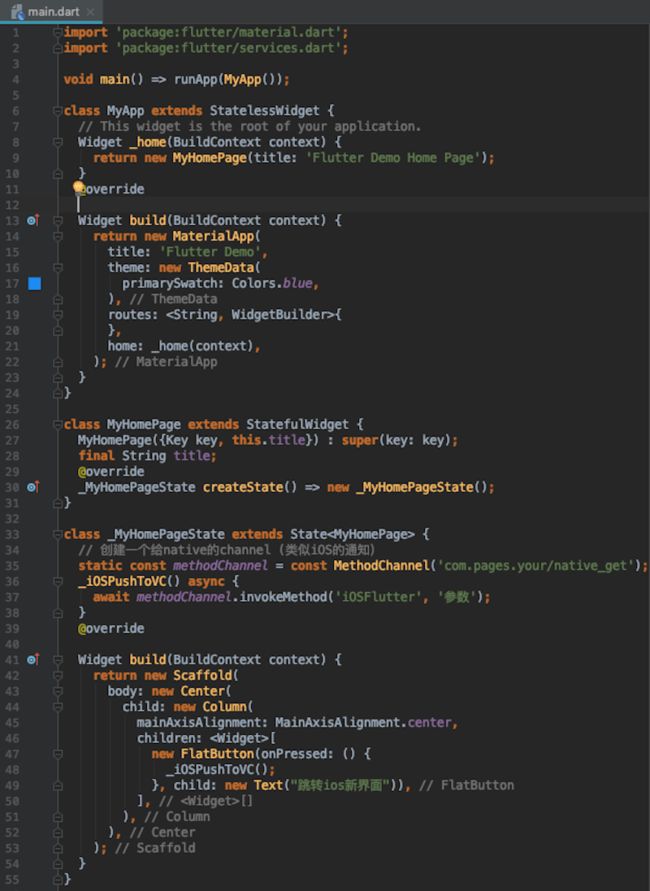The width and height of the screenshot is (650, 891).
Task: Collapse the ThemeData block on line 16
Action: [x=57, y=268]
